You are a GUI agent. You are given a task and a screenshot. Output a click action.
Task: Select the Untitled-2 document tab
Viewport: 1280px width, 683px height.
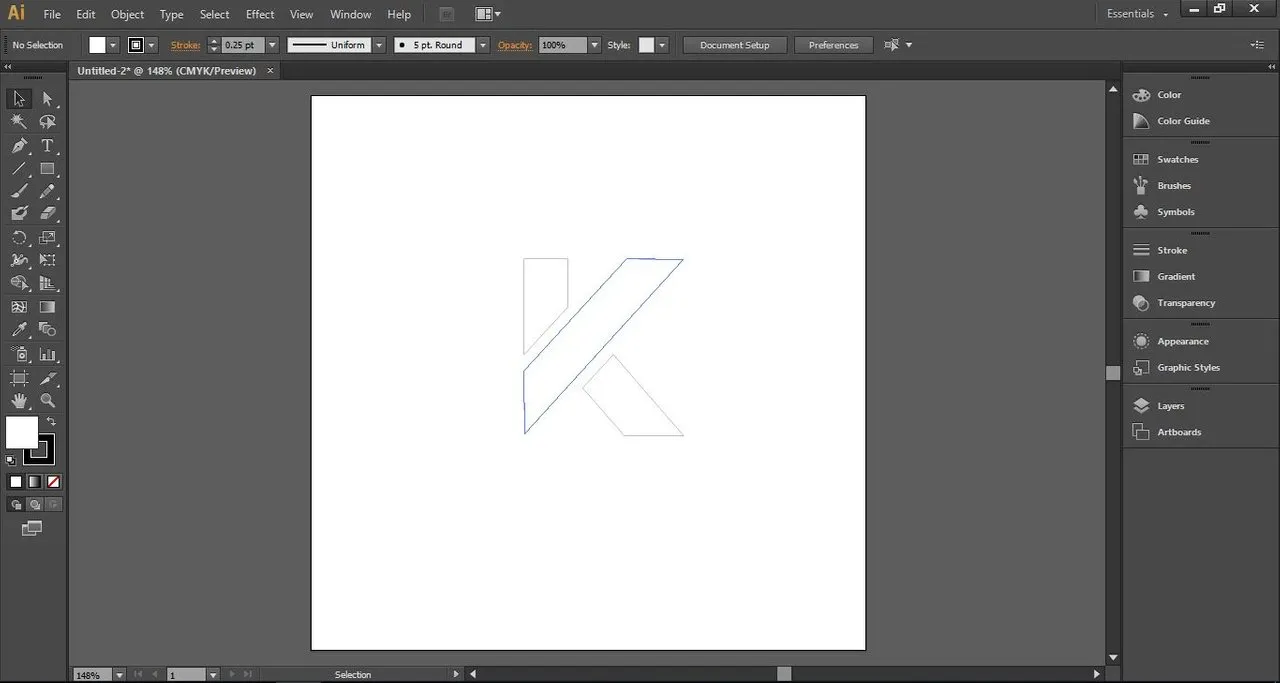coord(167,71)
